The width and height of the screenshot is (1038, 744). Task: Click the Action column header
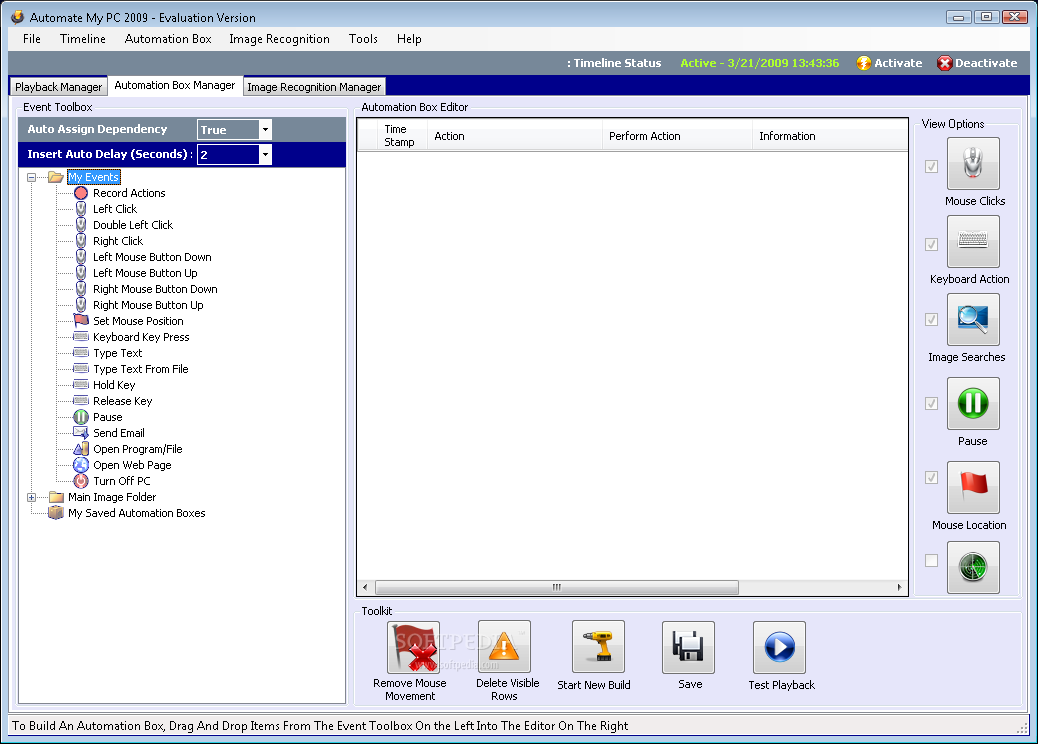(514, 136)
